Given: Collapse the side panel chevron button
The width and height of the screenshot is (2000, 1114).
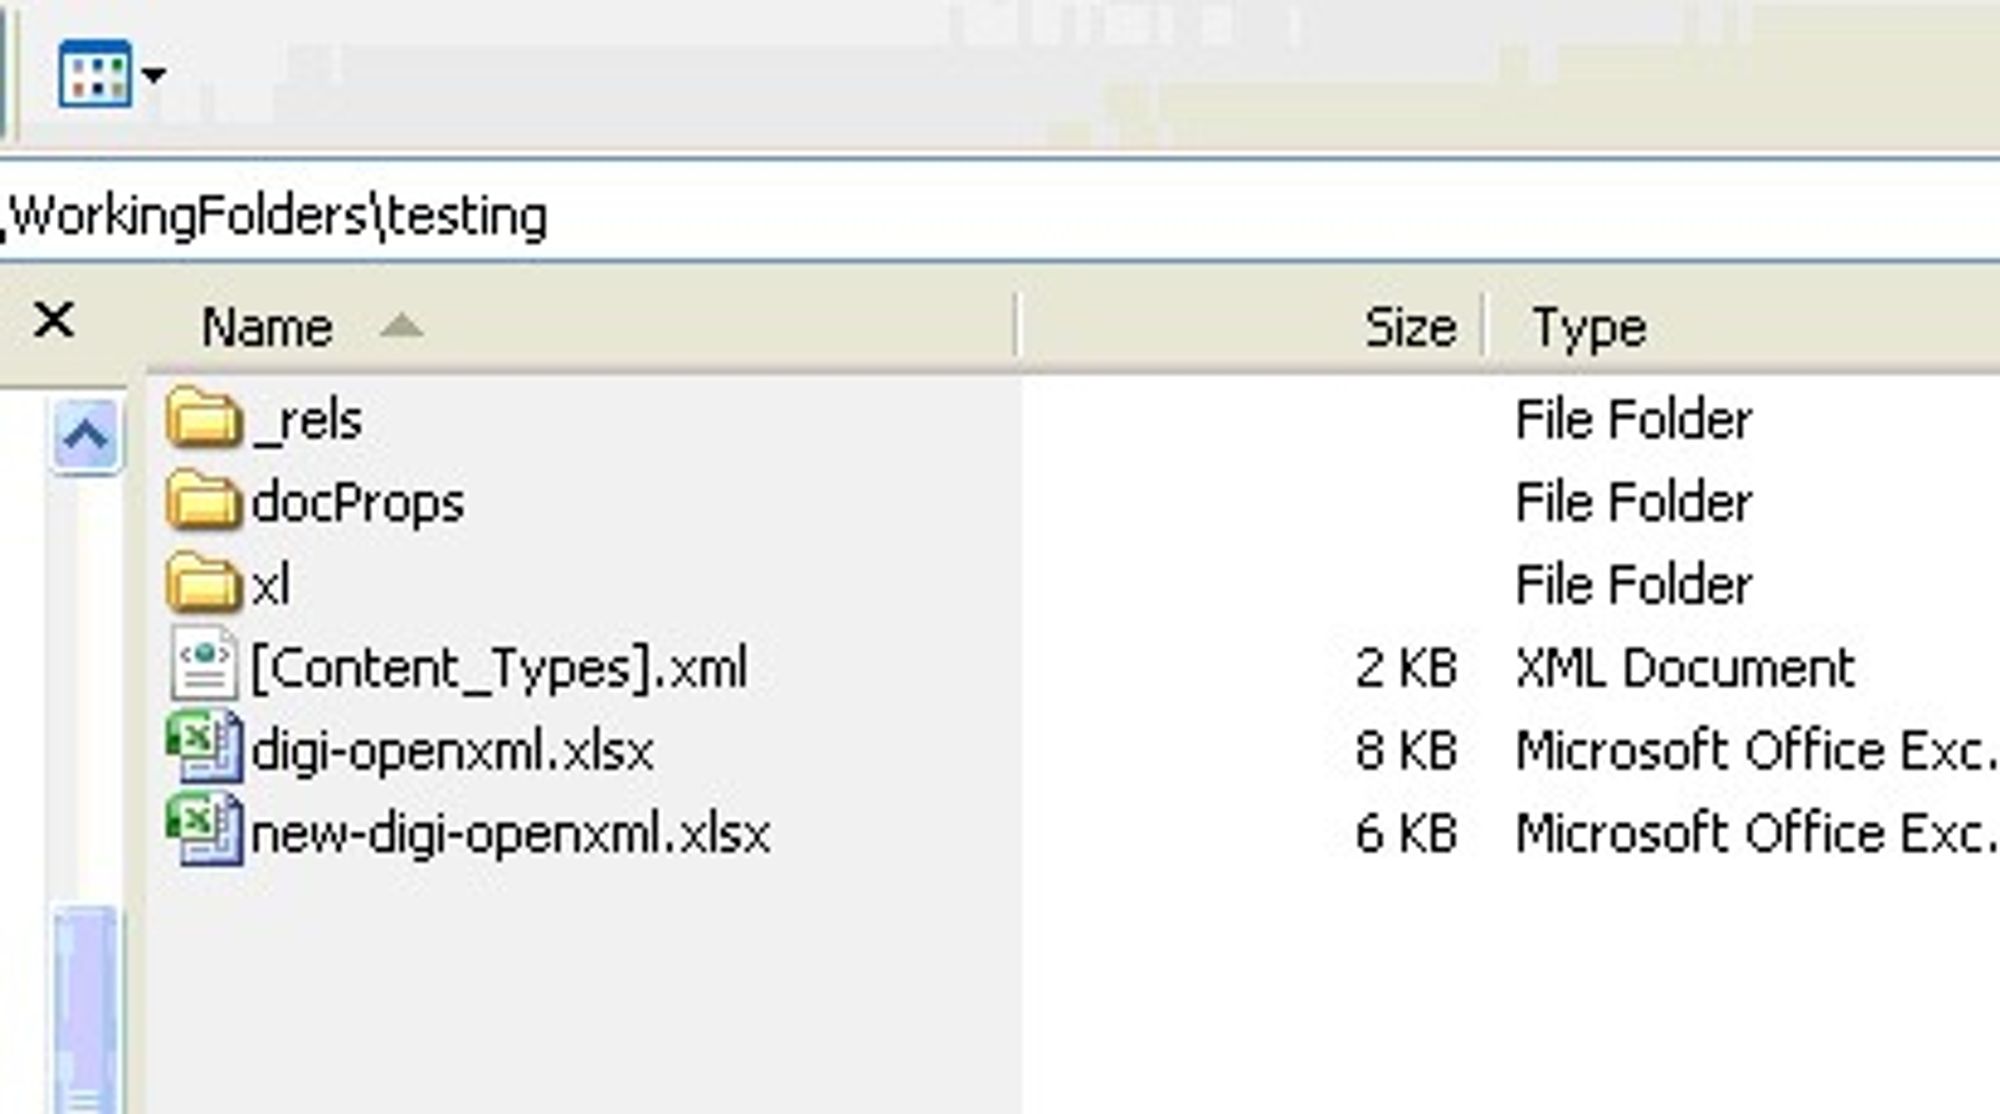Looking at the screenshot, I should point(86,434).
